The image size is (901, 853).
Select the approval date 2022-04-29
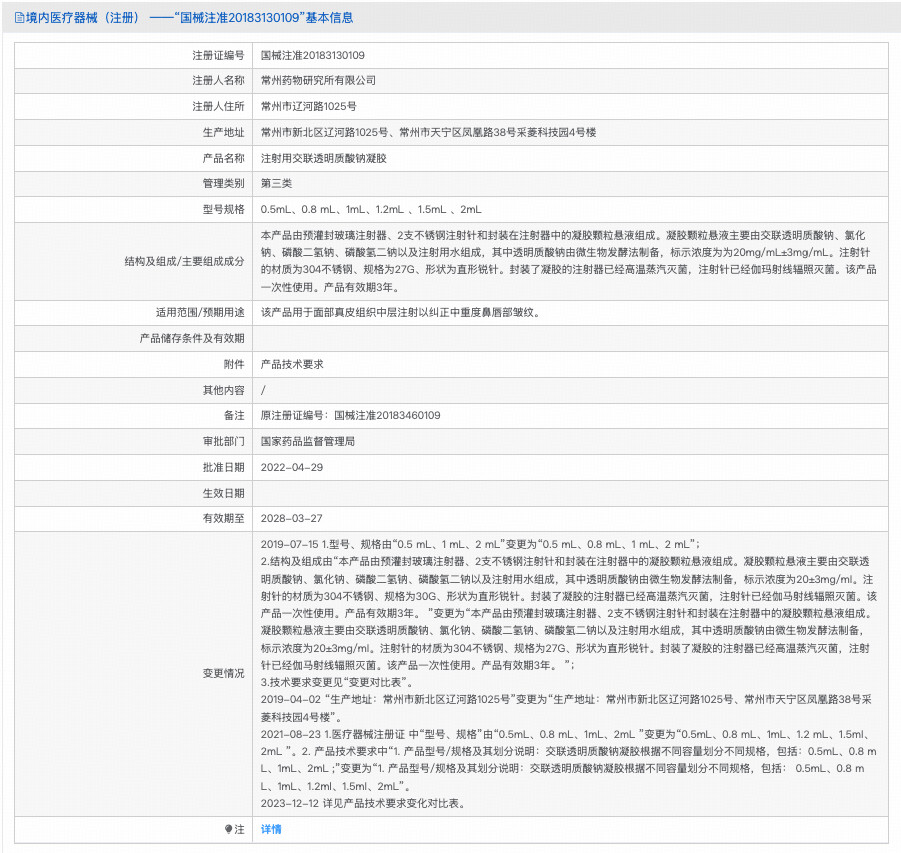[x=292, y=467]
